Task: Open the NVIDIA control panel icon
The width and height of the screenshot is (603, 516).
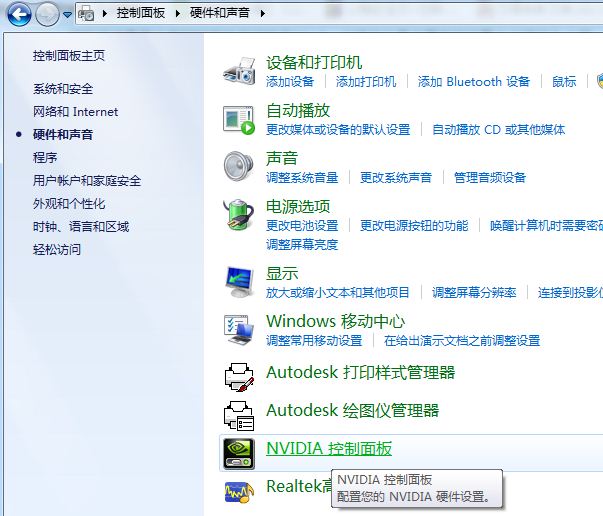Action: tap(239, 454)
